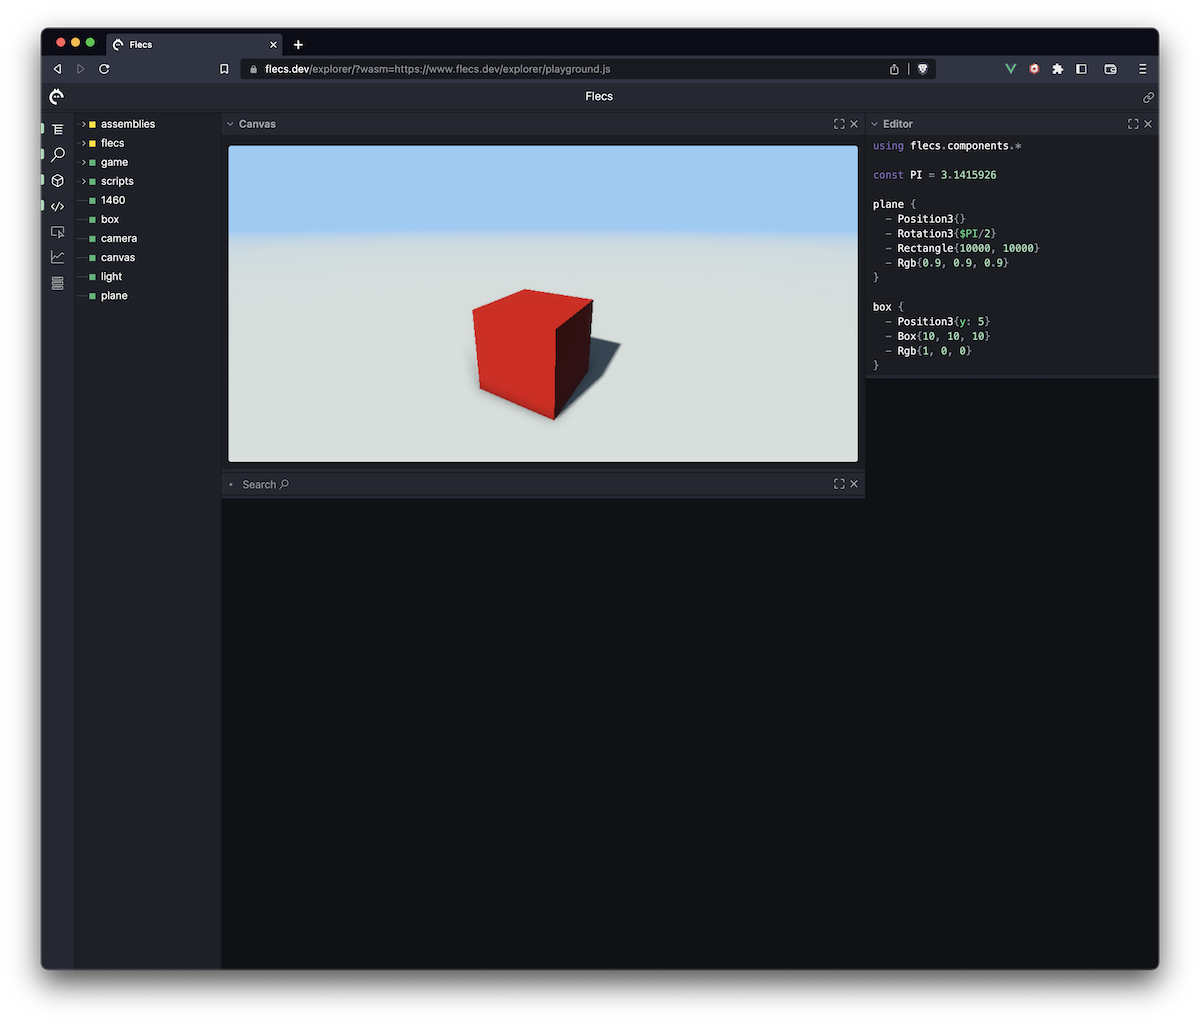Open the data tables panel icon
Image resolution: width=1200 pixels, height=1024 pixels.
click(57, 283)
